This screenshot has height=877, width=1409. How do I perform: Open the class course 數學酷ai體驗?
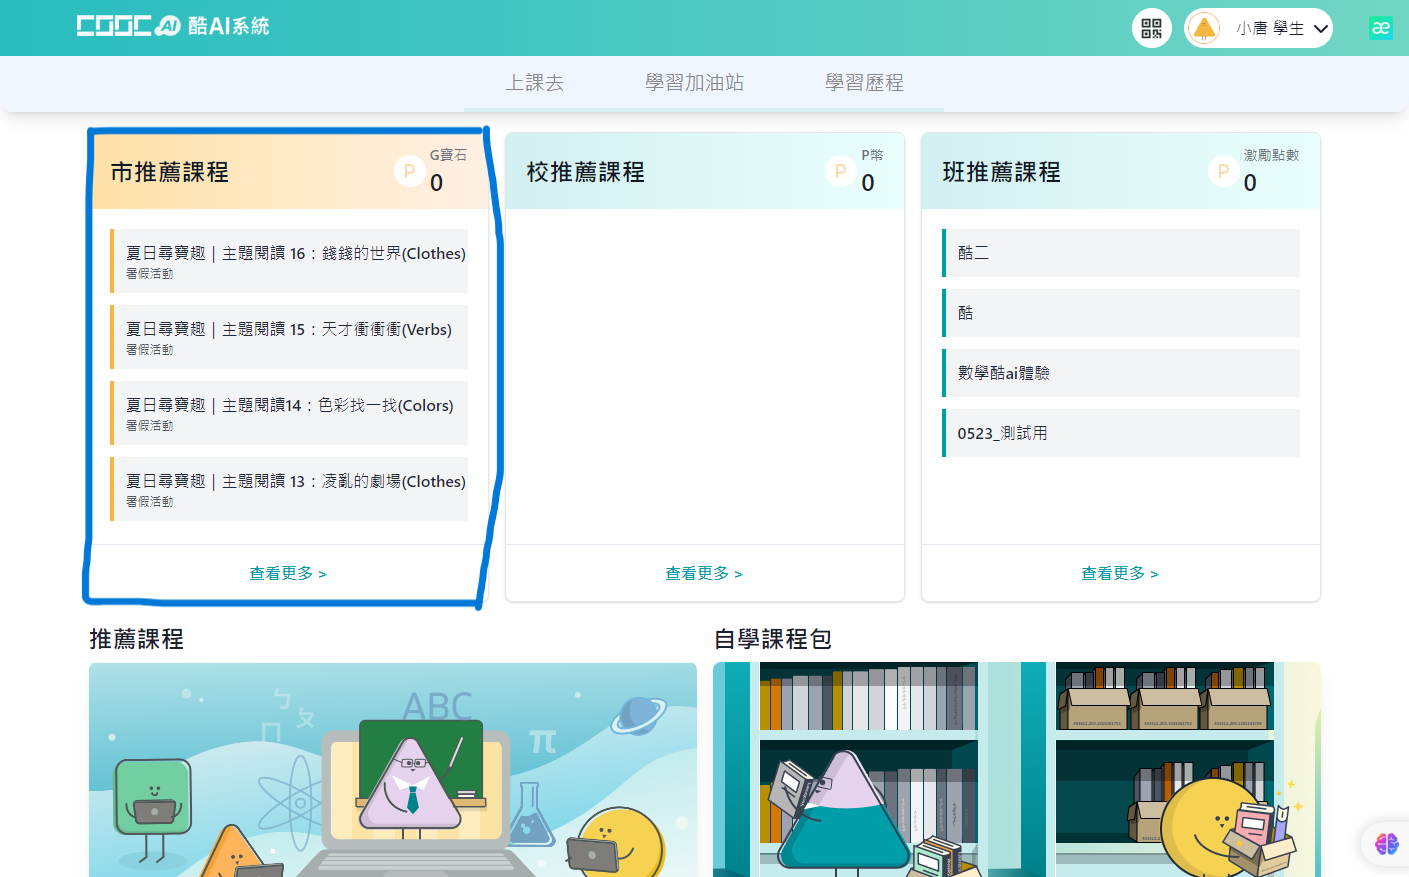(x=1121, y=373)
